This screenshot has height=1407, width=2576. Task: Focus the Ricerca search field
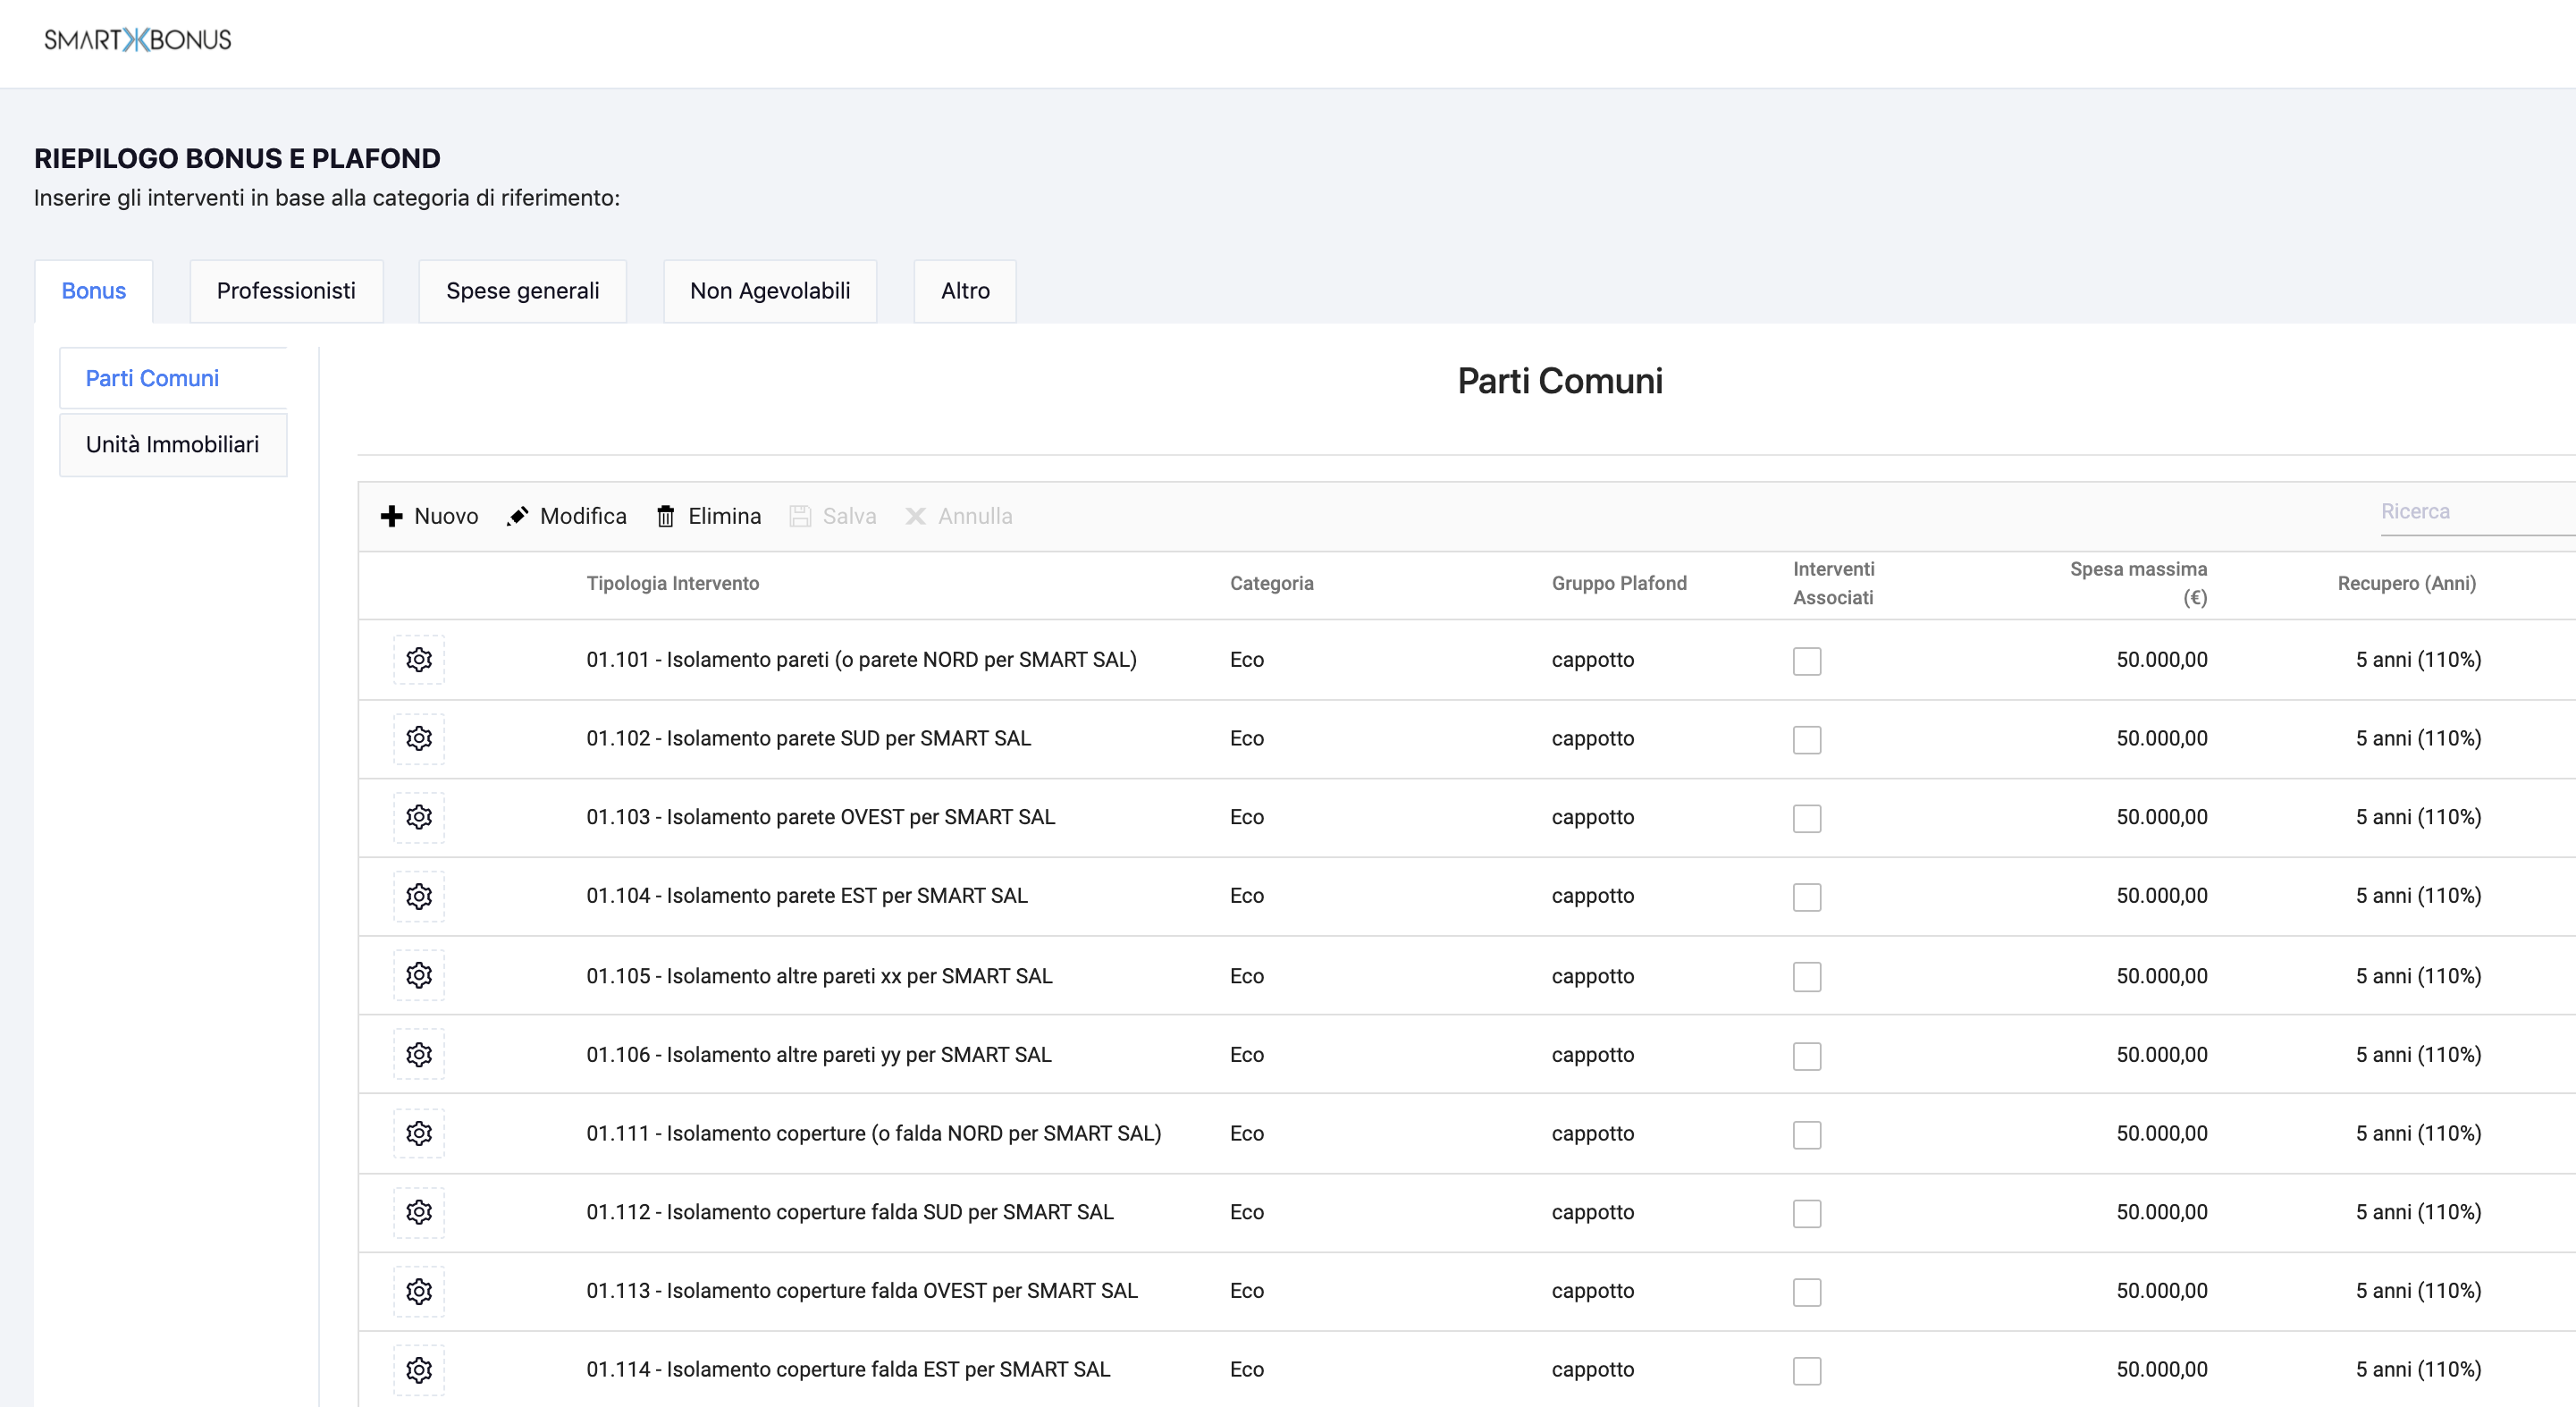click(2477, 512)
